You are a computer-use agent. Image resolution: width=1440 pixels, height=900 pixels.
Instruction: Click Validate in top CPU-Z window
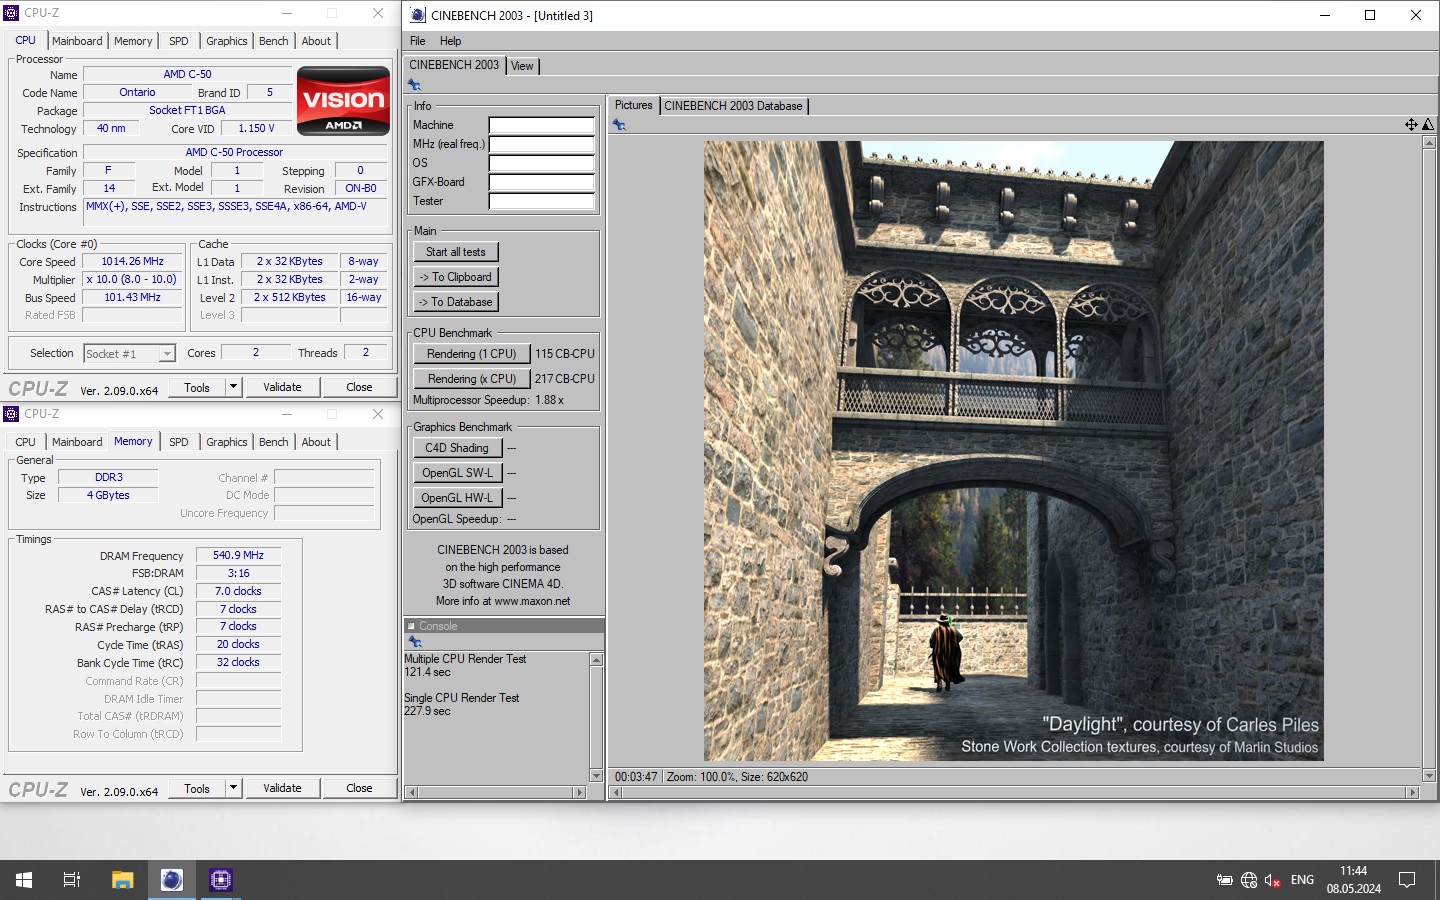tap(282, 387)
